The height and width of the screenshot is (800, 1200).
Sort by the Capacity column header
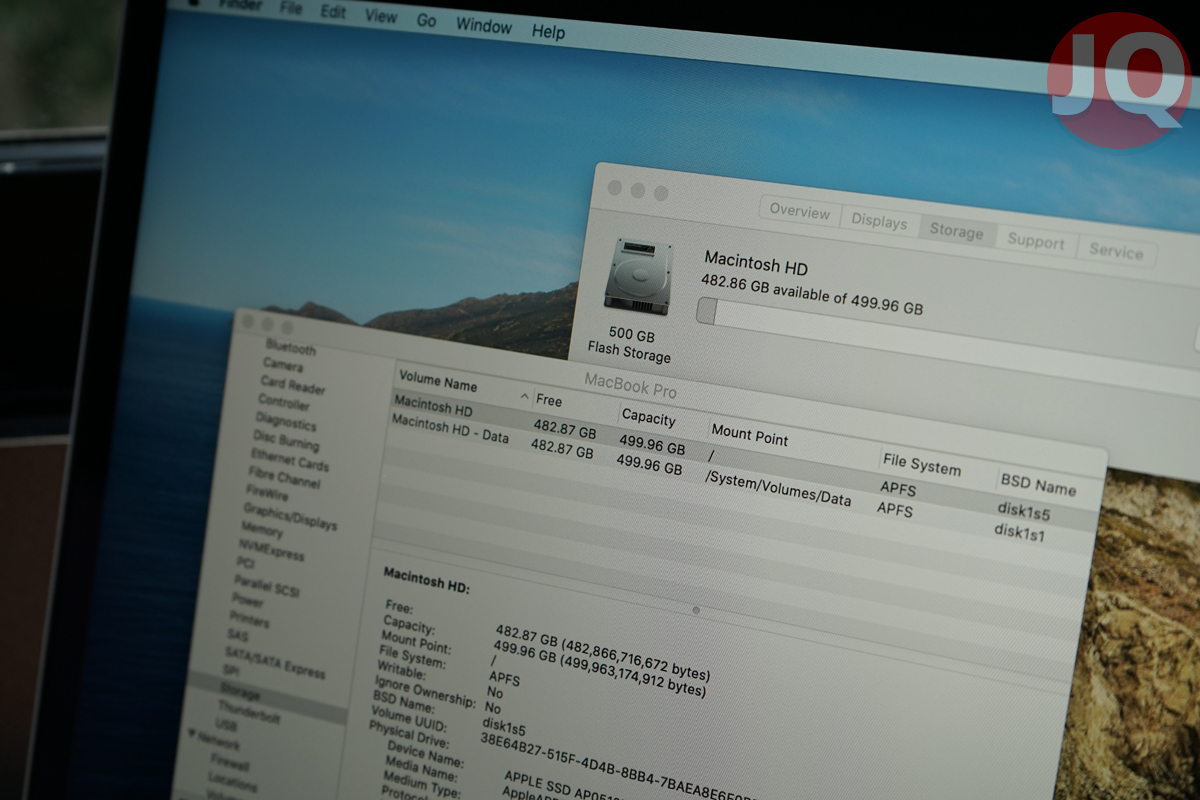[649, 418]
